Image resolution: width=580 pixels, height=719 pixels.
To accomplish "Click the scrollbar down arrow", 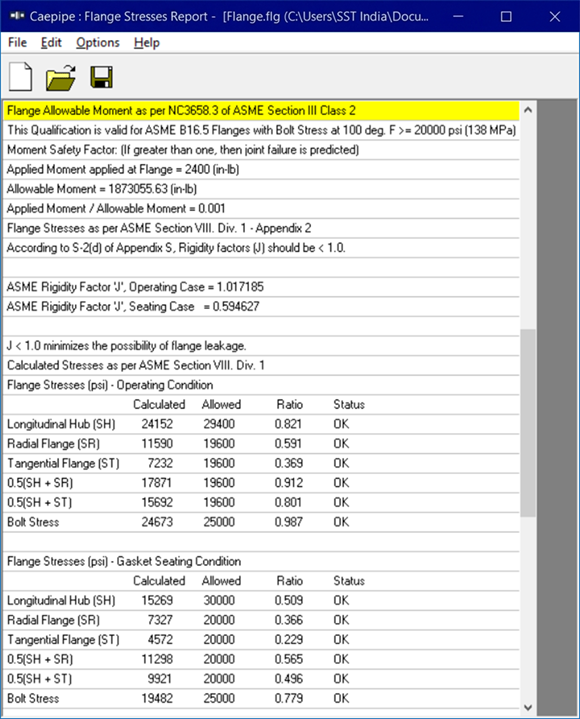I will tap(528, 708).
